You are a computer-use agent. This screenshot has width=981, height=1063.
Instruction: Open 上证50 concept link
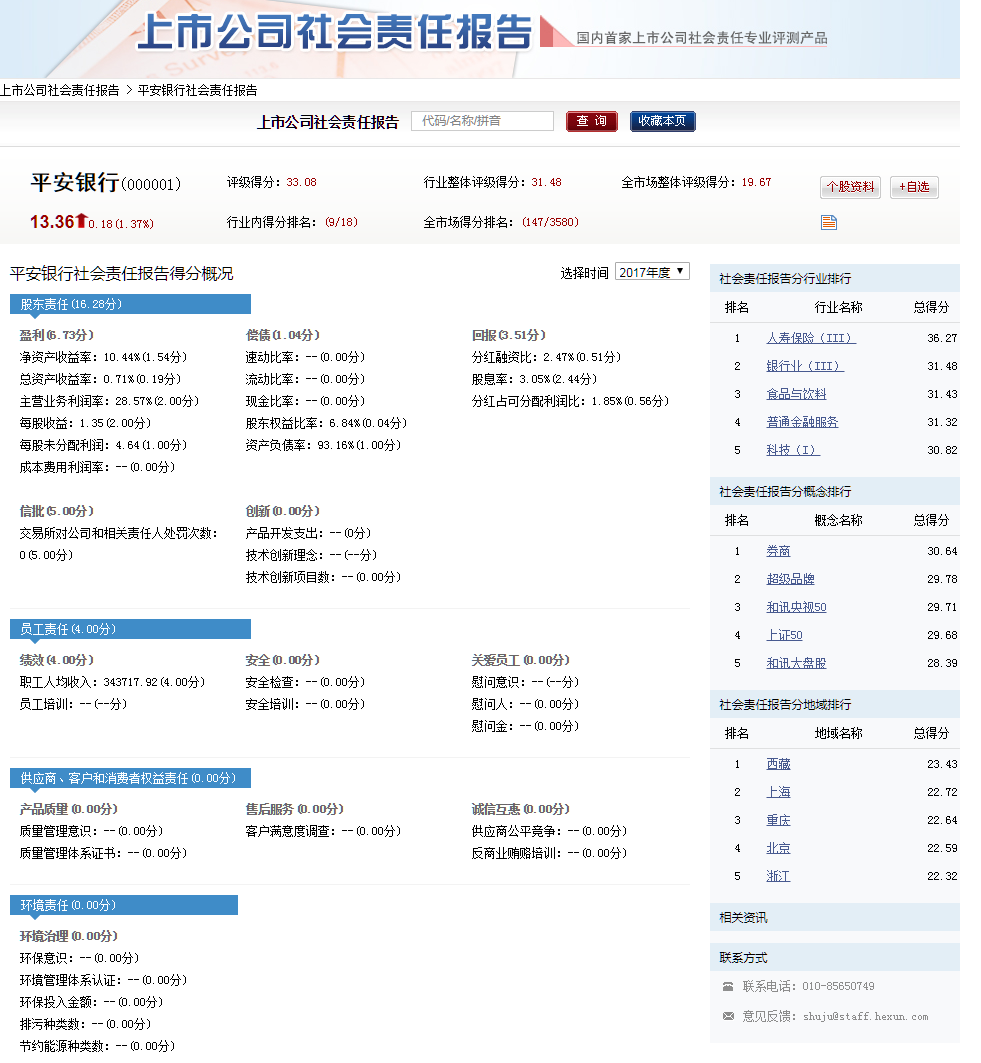(x=784, y=635)
